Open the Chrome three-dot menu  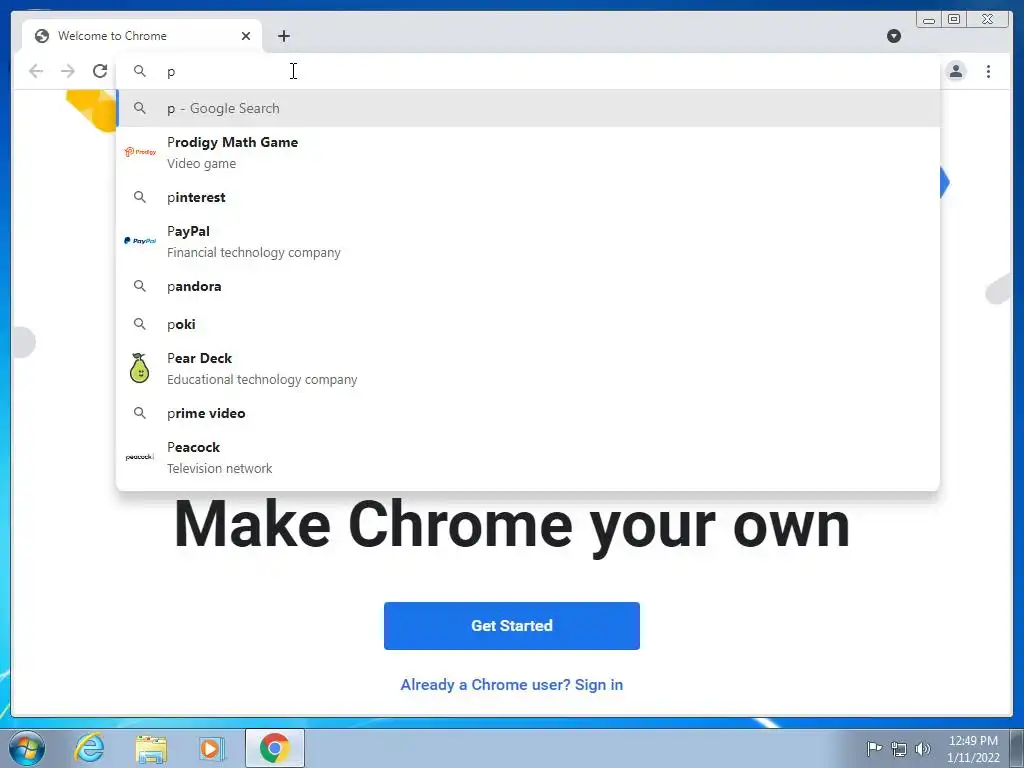pos(988,71)
